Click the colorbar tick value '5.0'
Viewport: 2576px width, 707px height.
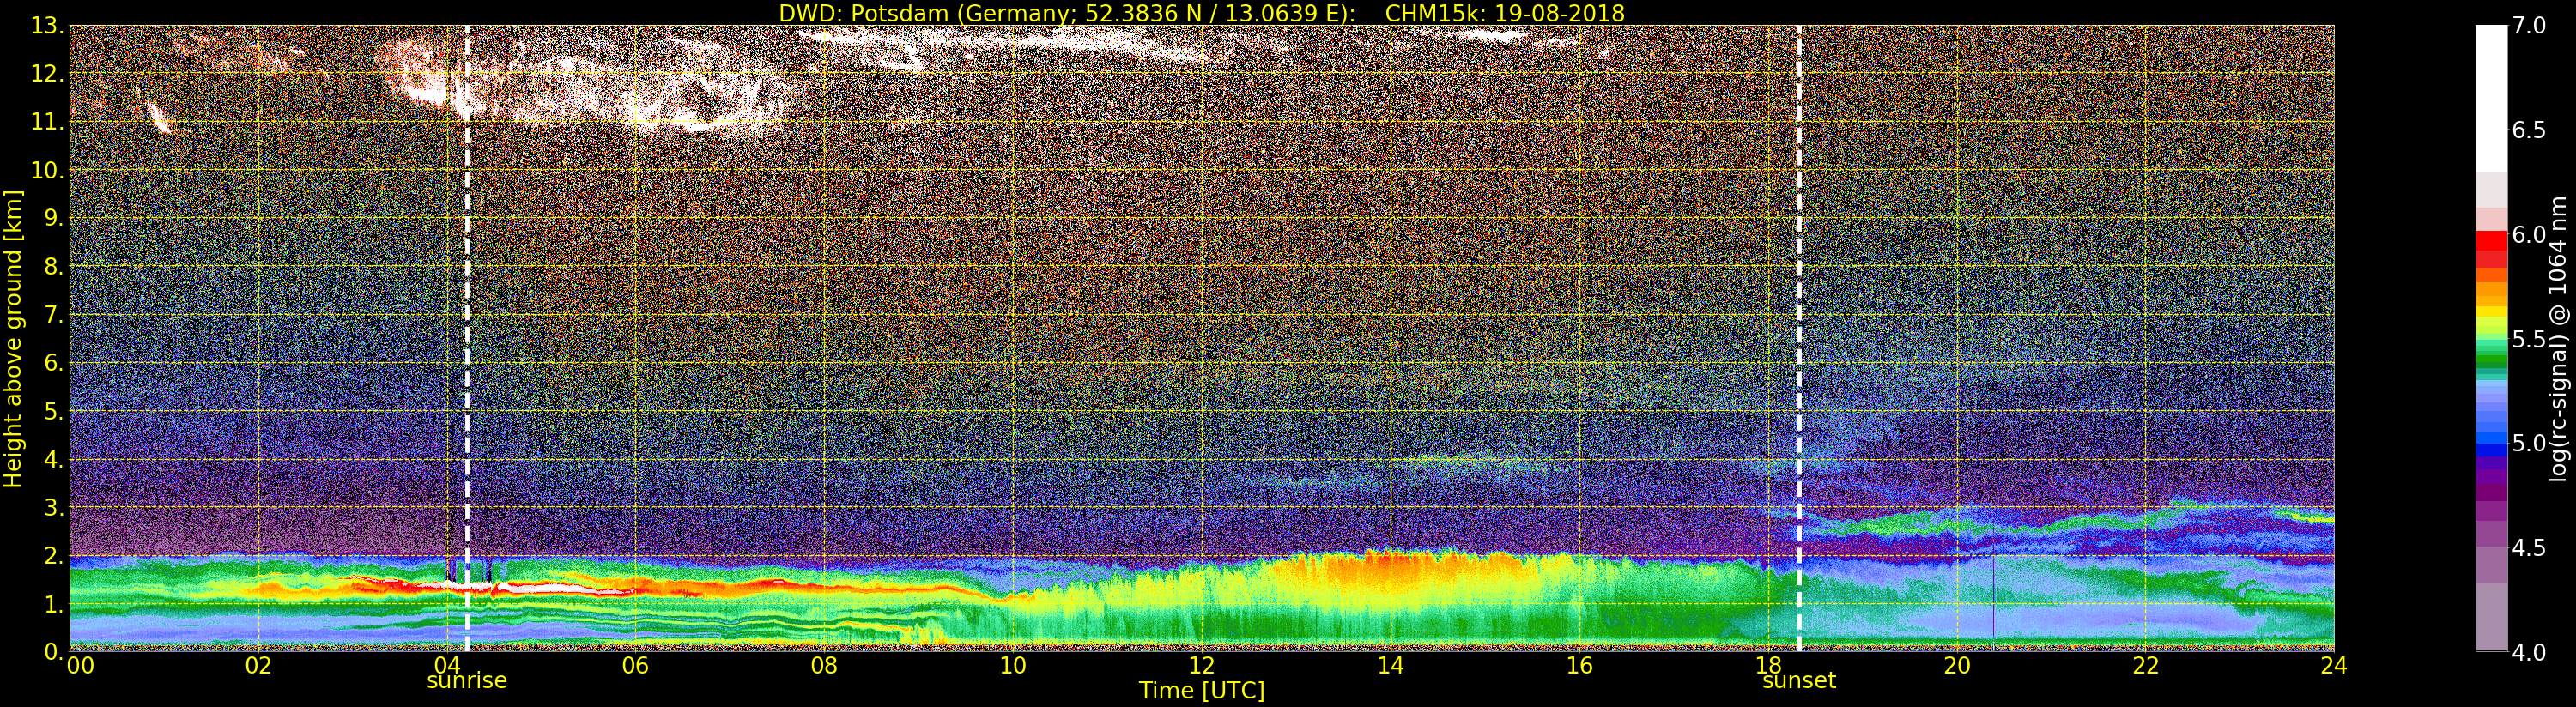[2529, 443]
